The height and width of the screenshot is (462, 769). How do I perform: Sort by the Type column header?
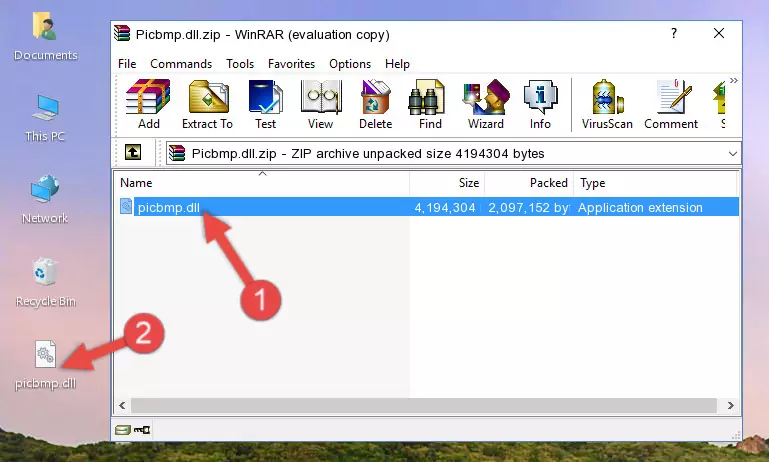[x=655, y=183]
